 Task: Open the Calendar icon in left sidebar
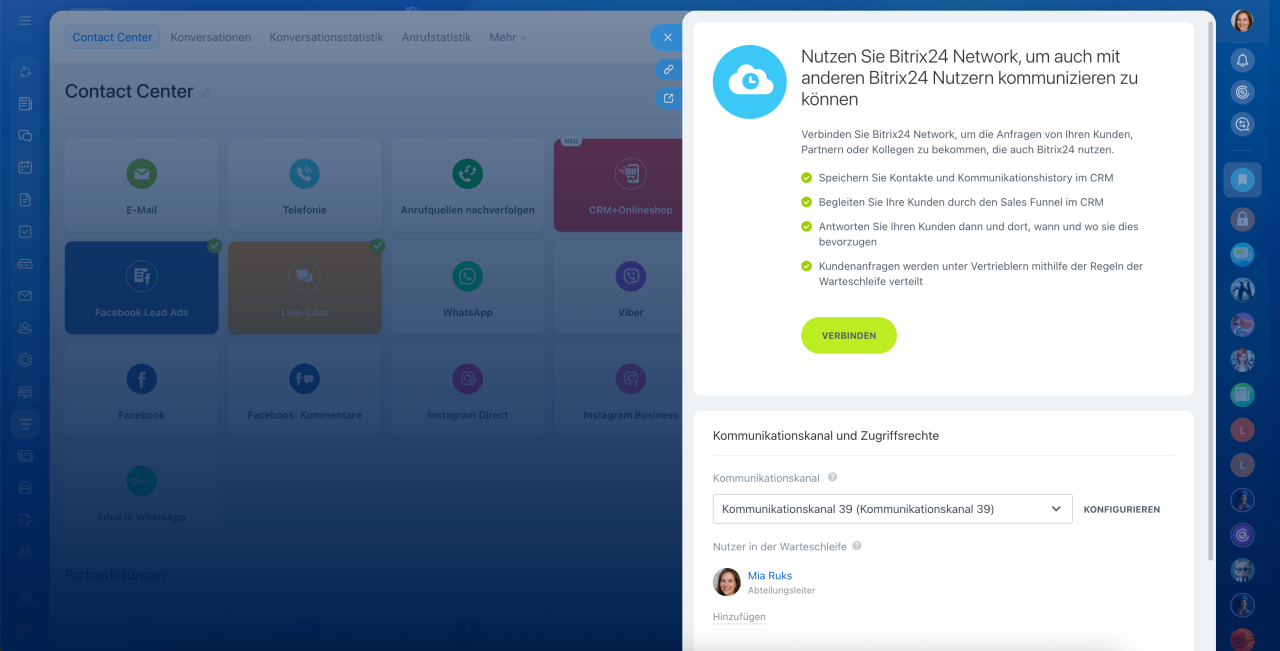[25, 168]
